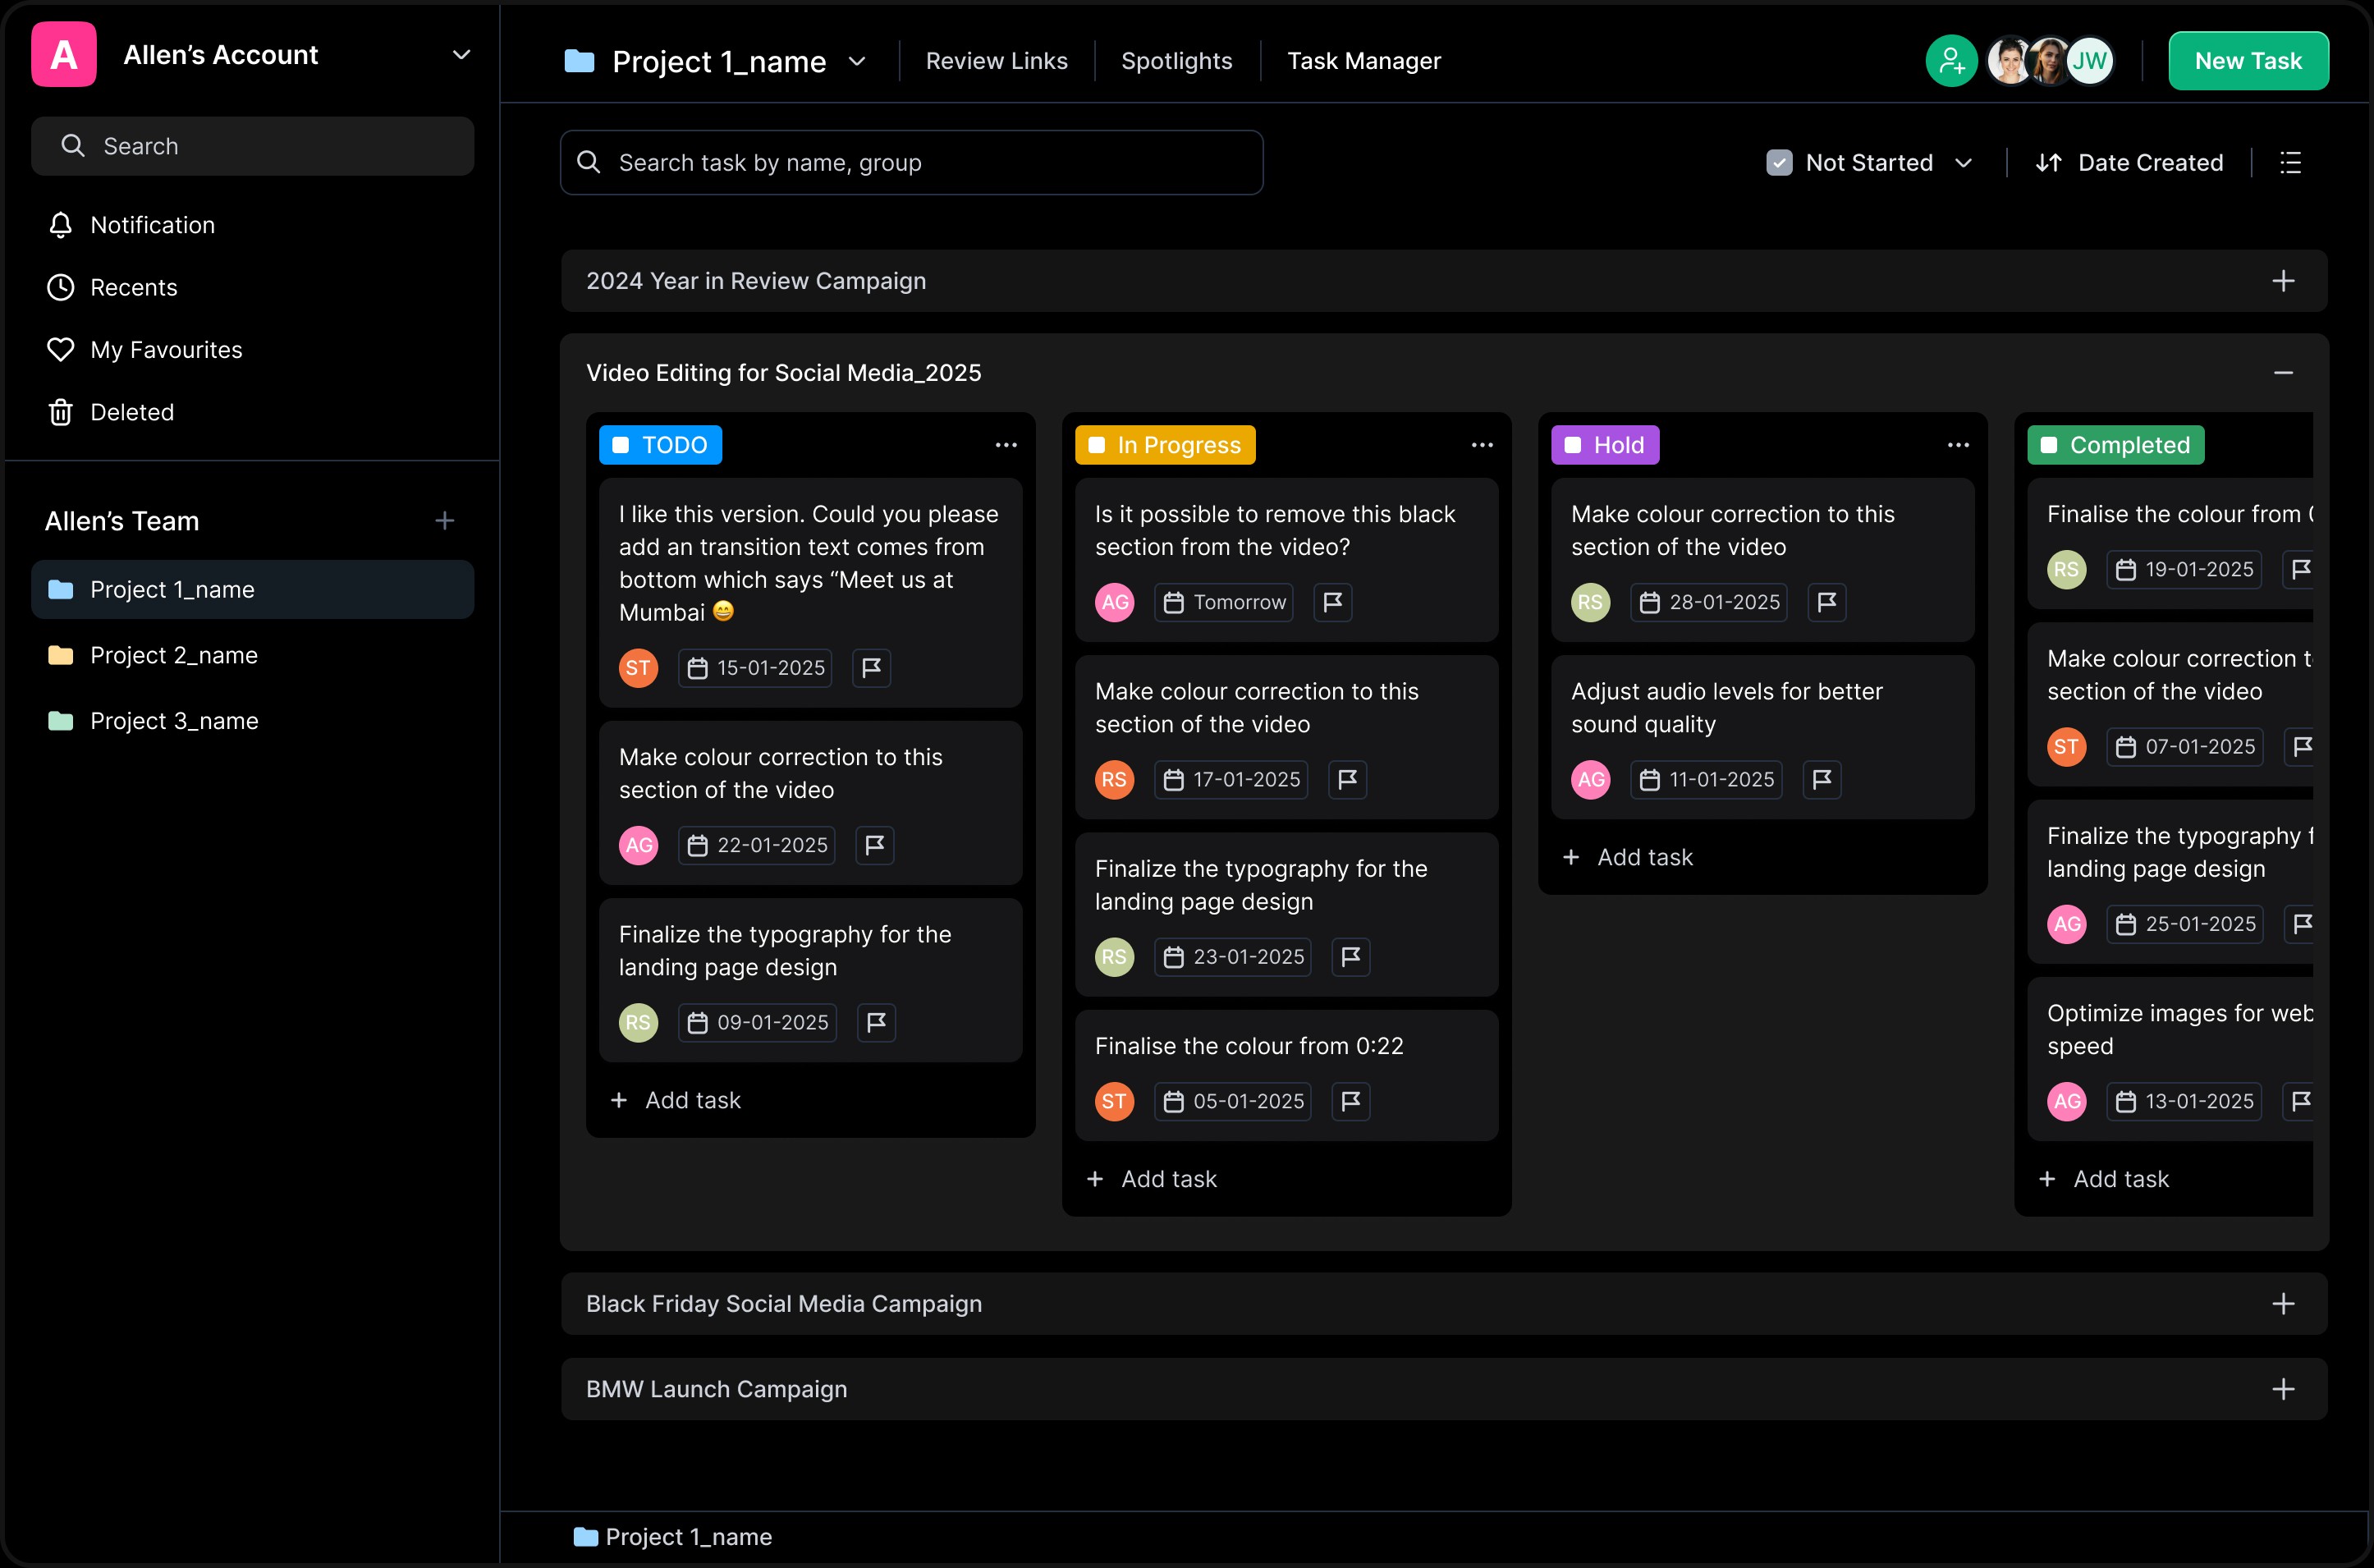Screen dimensions: 2374x1568
Task: Open the Project 1_name header dropdown chevron
Action: (857, 62)
